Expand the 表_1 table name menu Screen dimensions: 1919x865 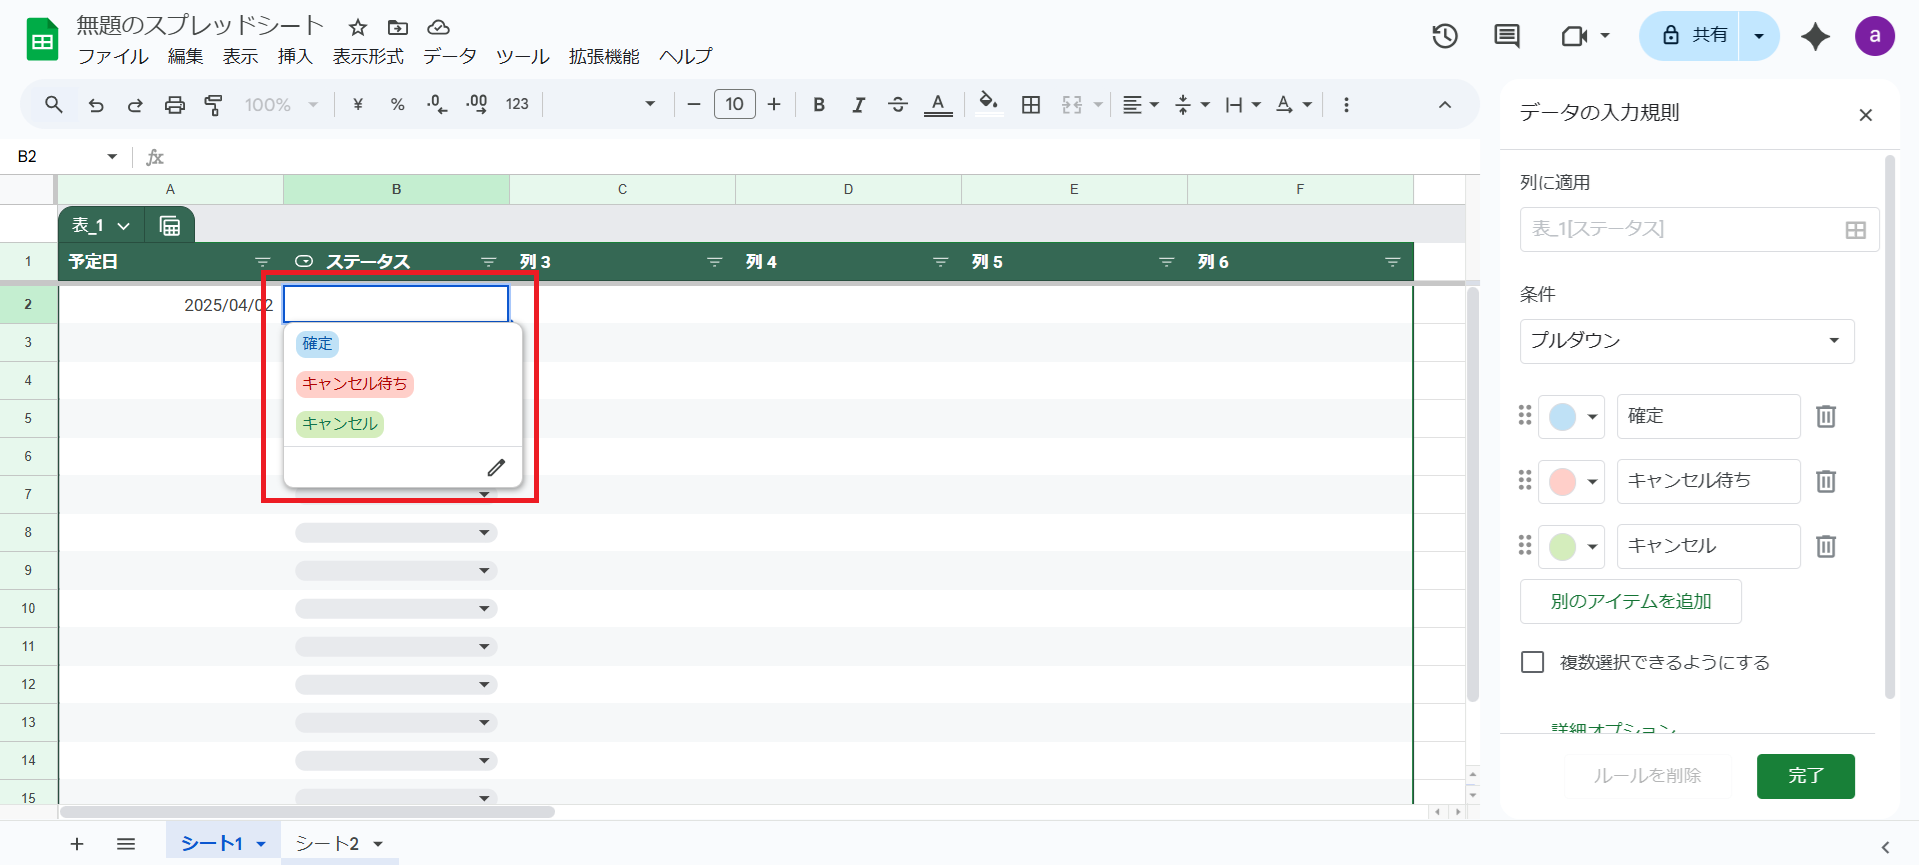[x=102, y=226]
